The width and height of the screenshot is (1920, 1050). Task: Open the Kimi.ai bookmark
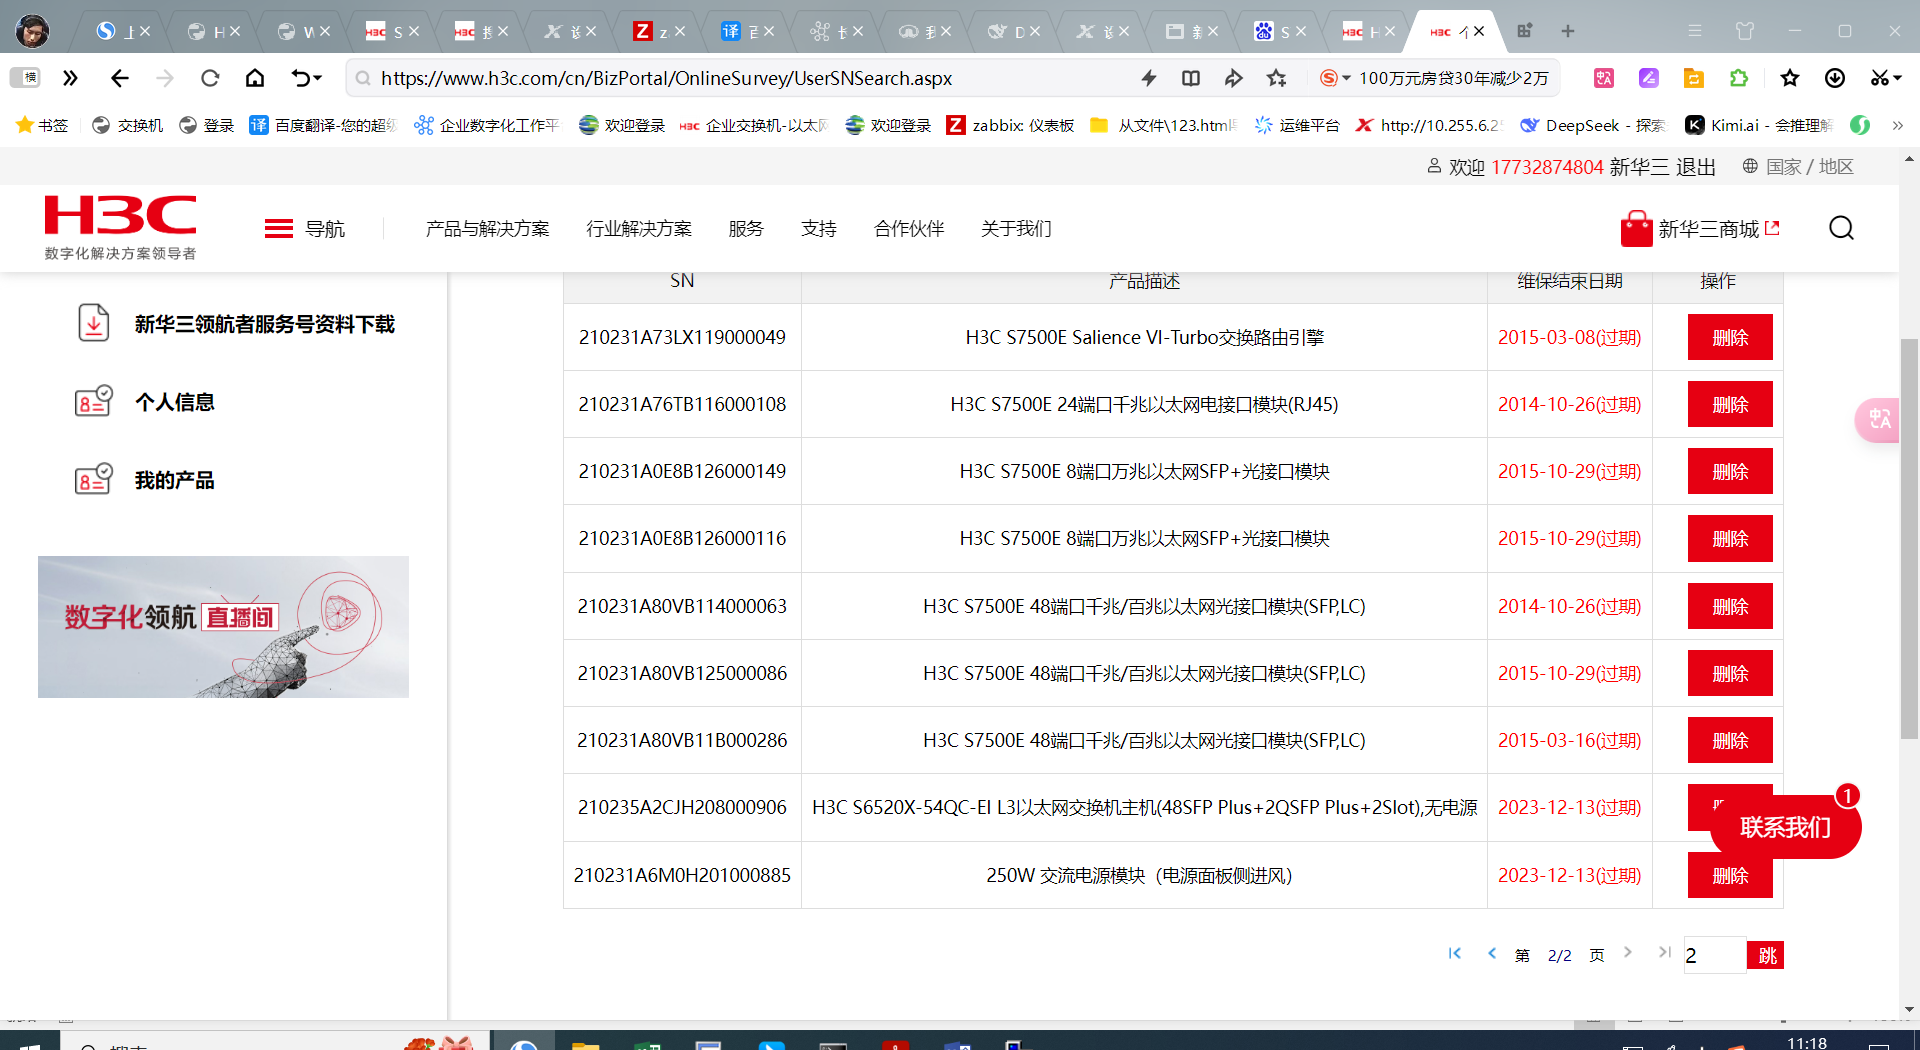tap(1759, 125)
